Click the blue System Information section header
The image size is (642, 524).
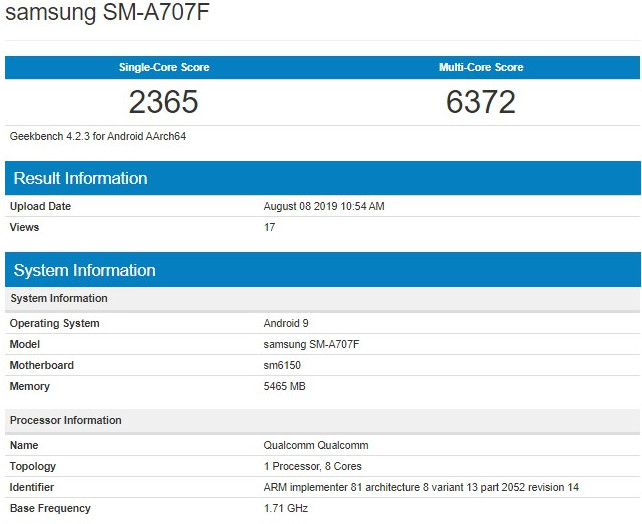[323, 270]
